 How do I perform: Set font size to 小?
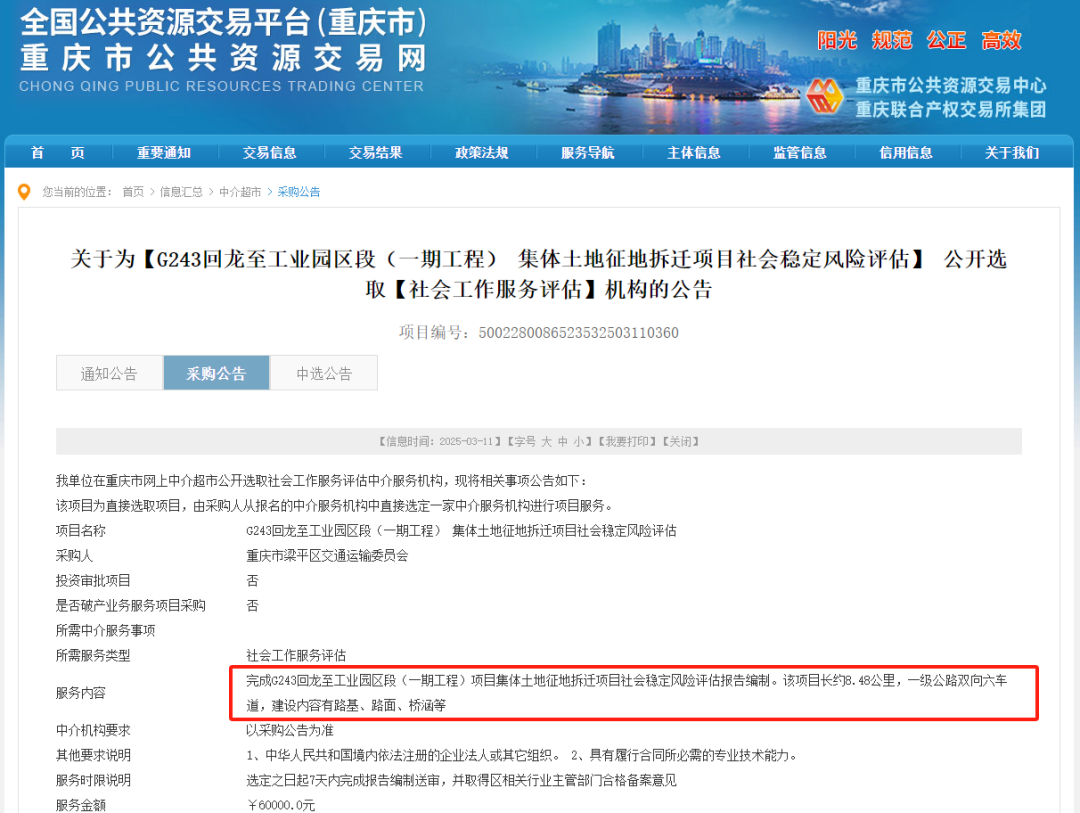tap(579, 442)
